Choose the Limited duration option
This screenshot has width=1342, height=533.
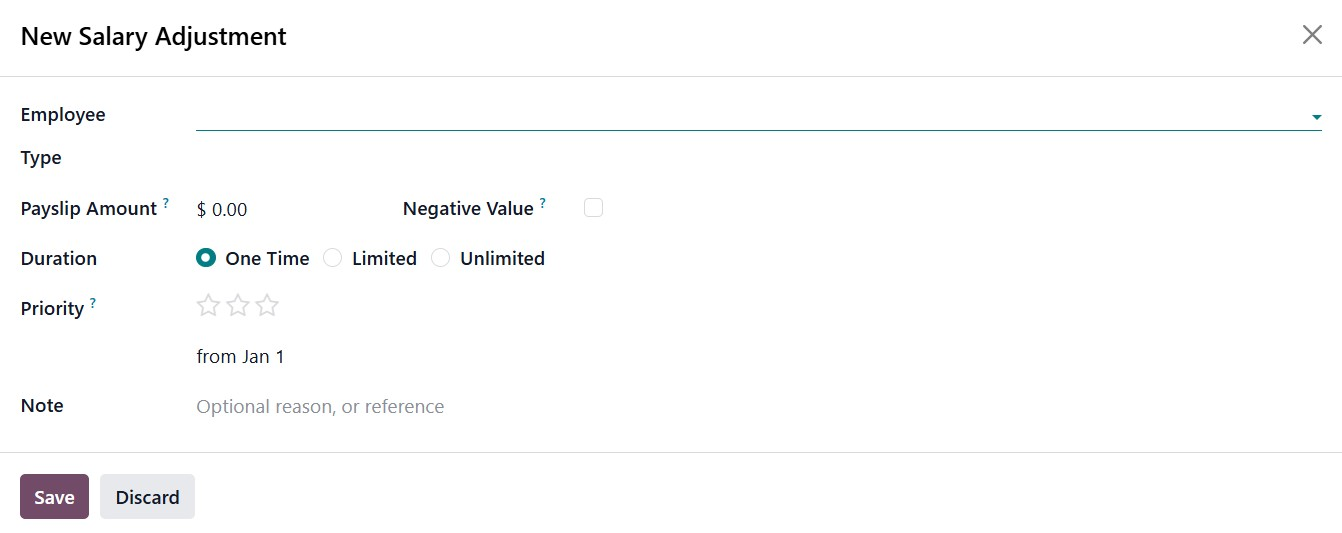pos(333,258)
